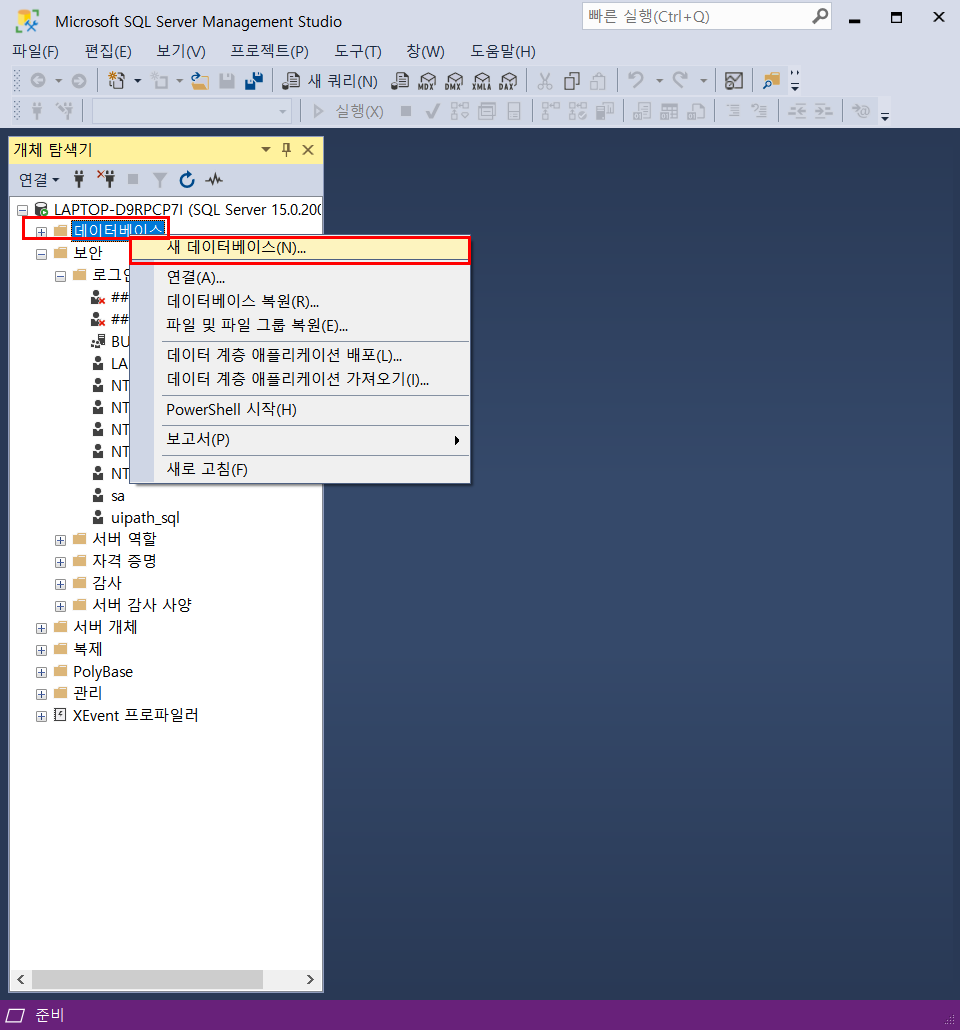
Task: Click the Filter funnel icon
Action: coord(160,179)
